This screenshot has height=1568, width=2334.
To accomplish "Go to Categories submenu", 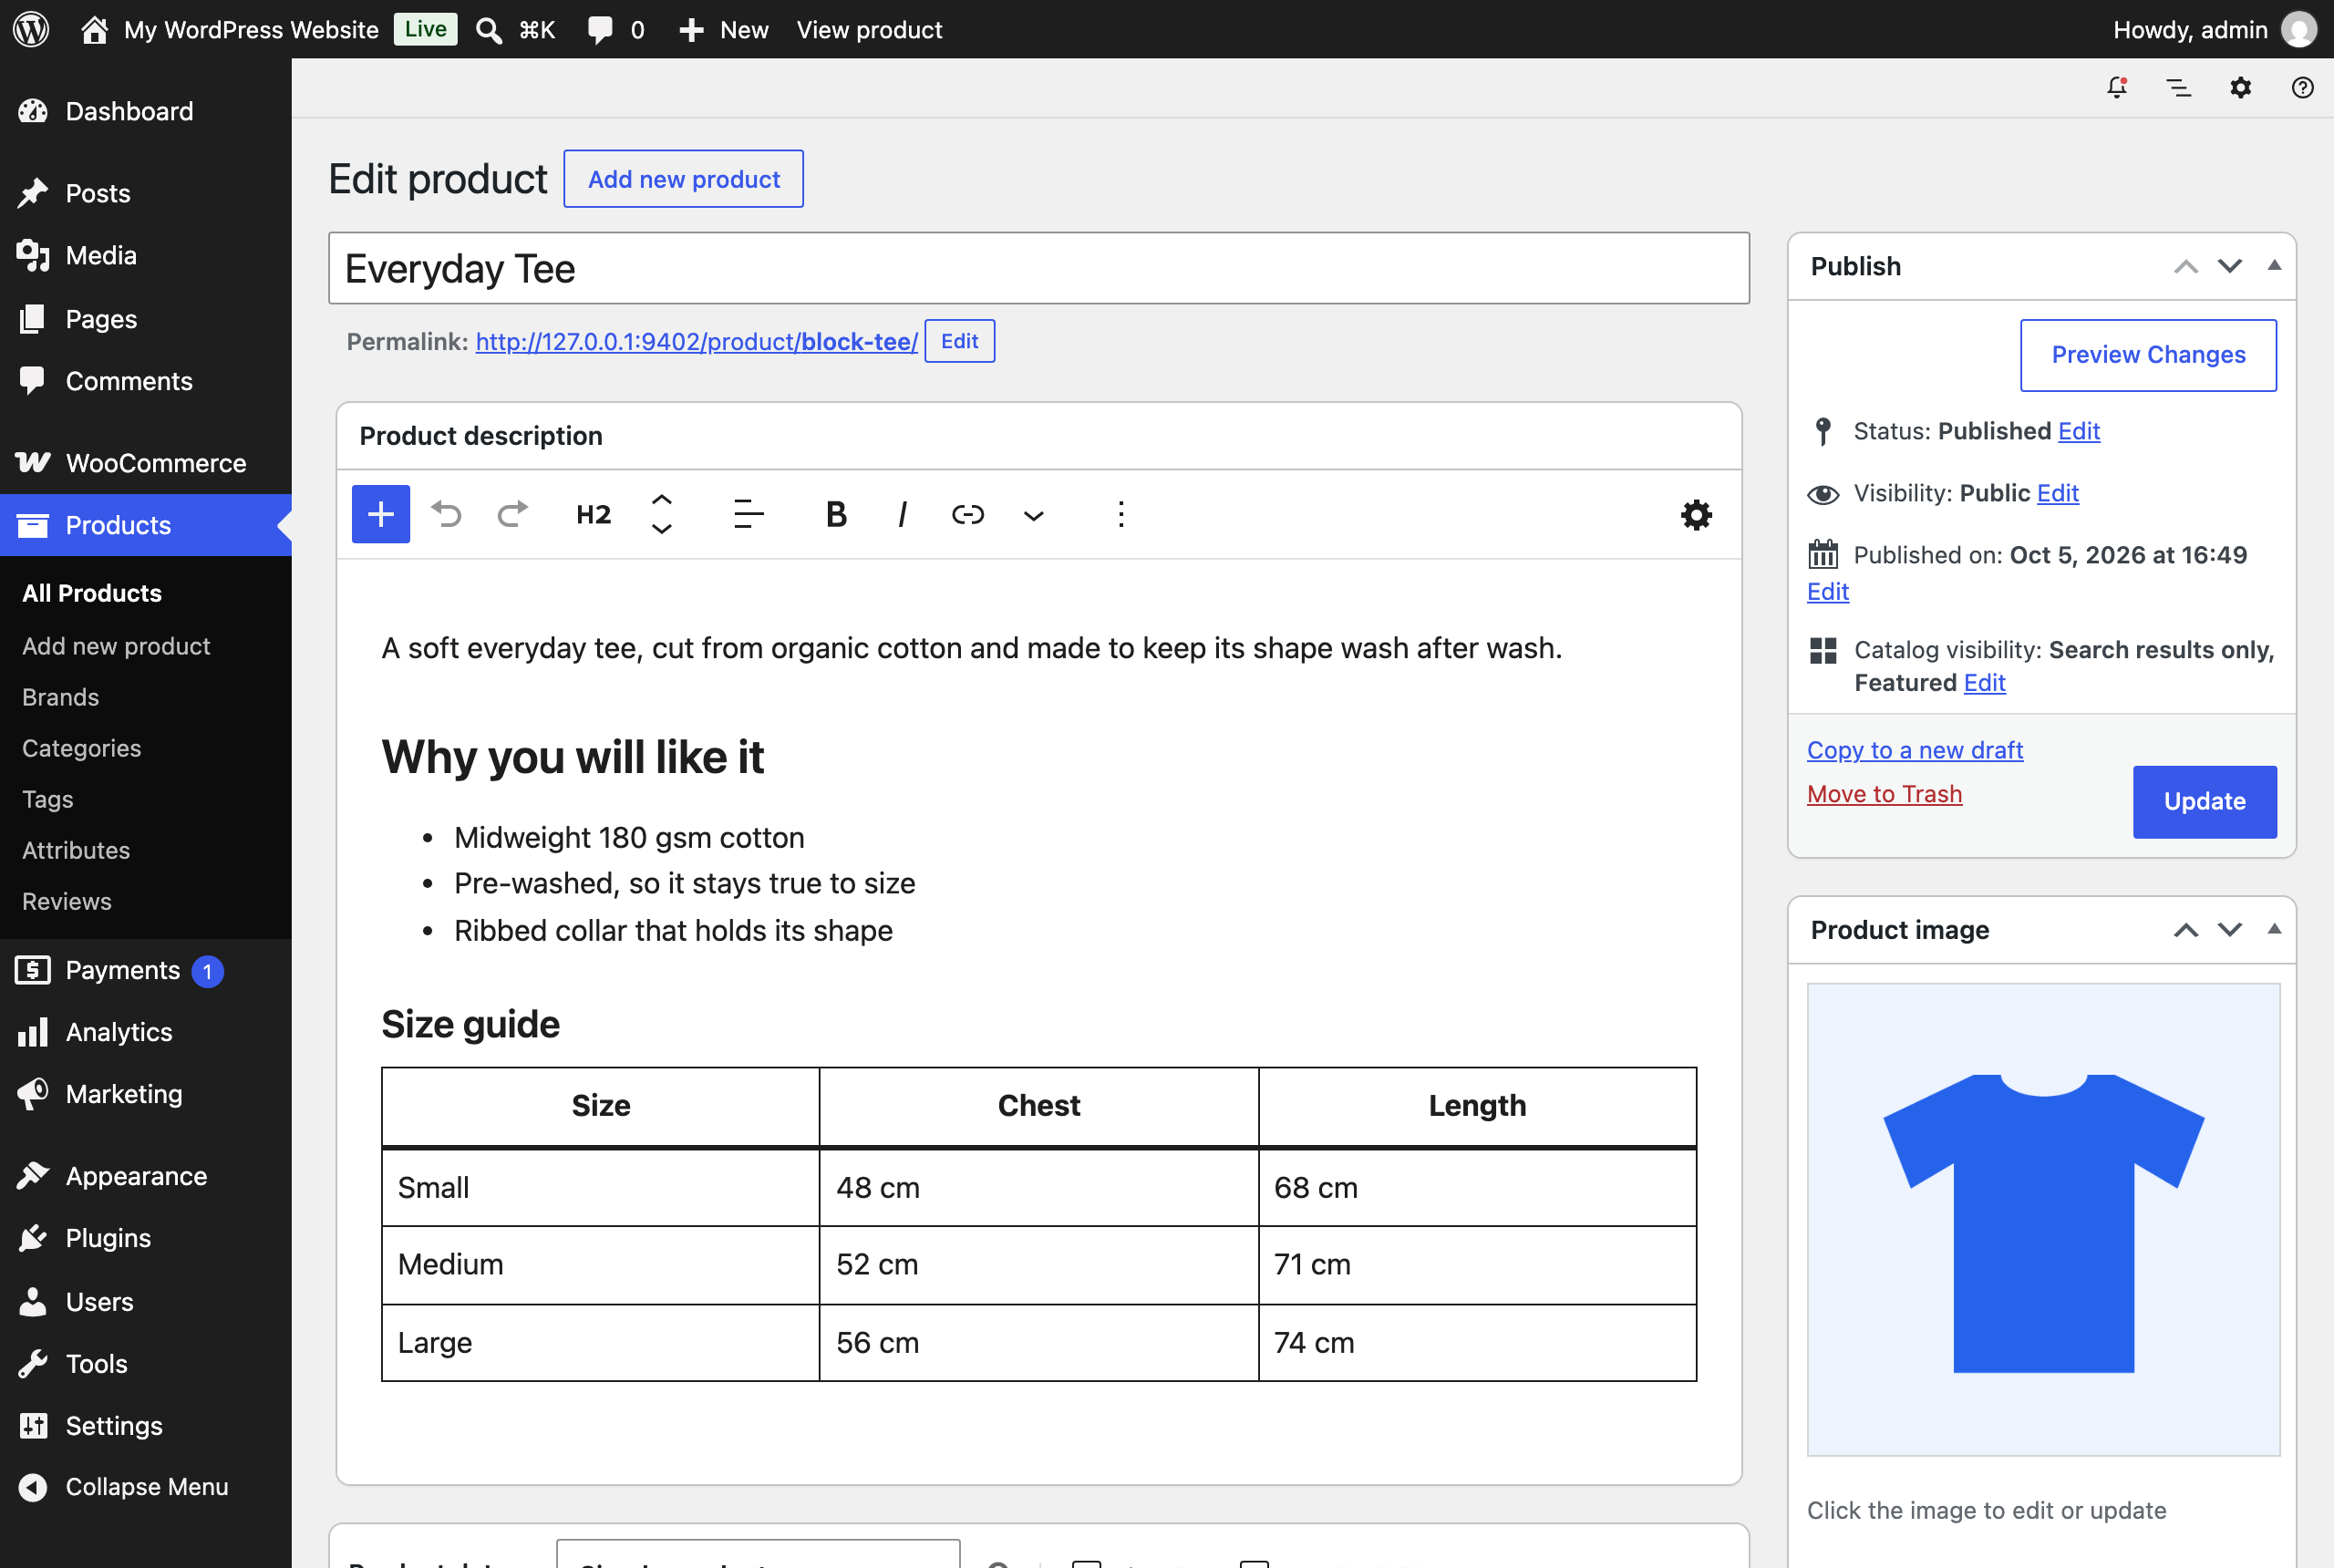I will [x=81, y=748].
